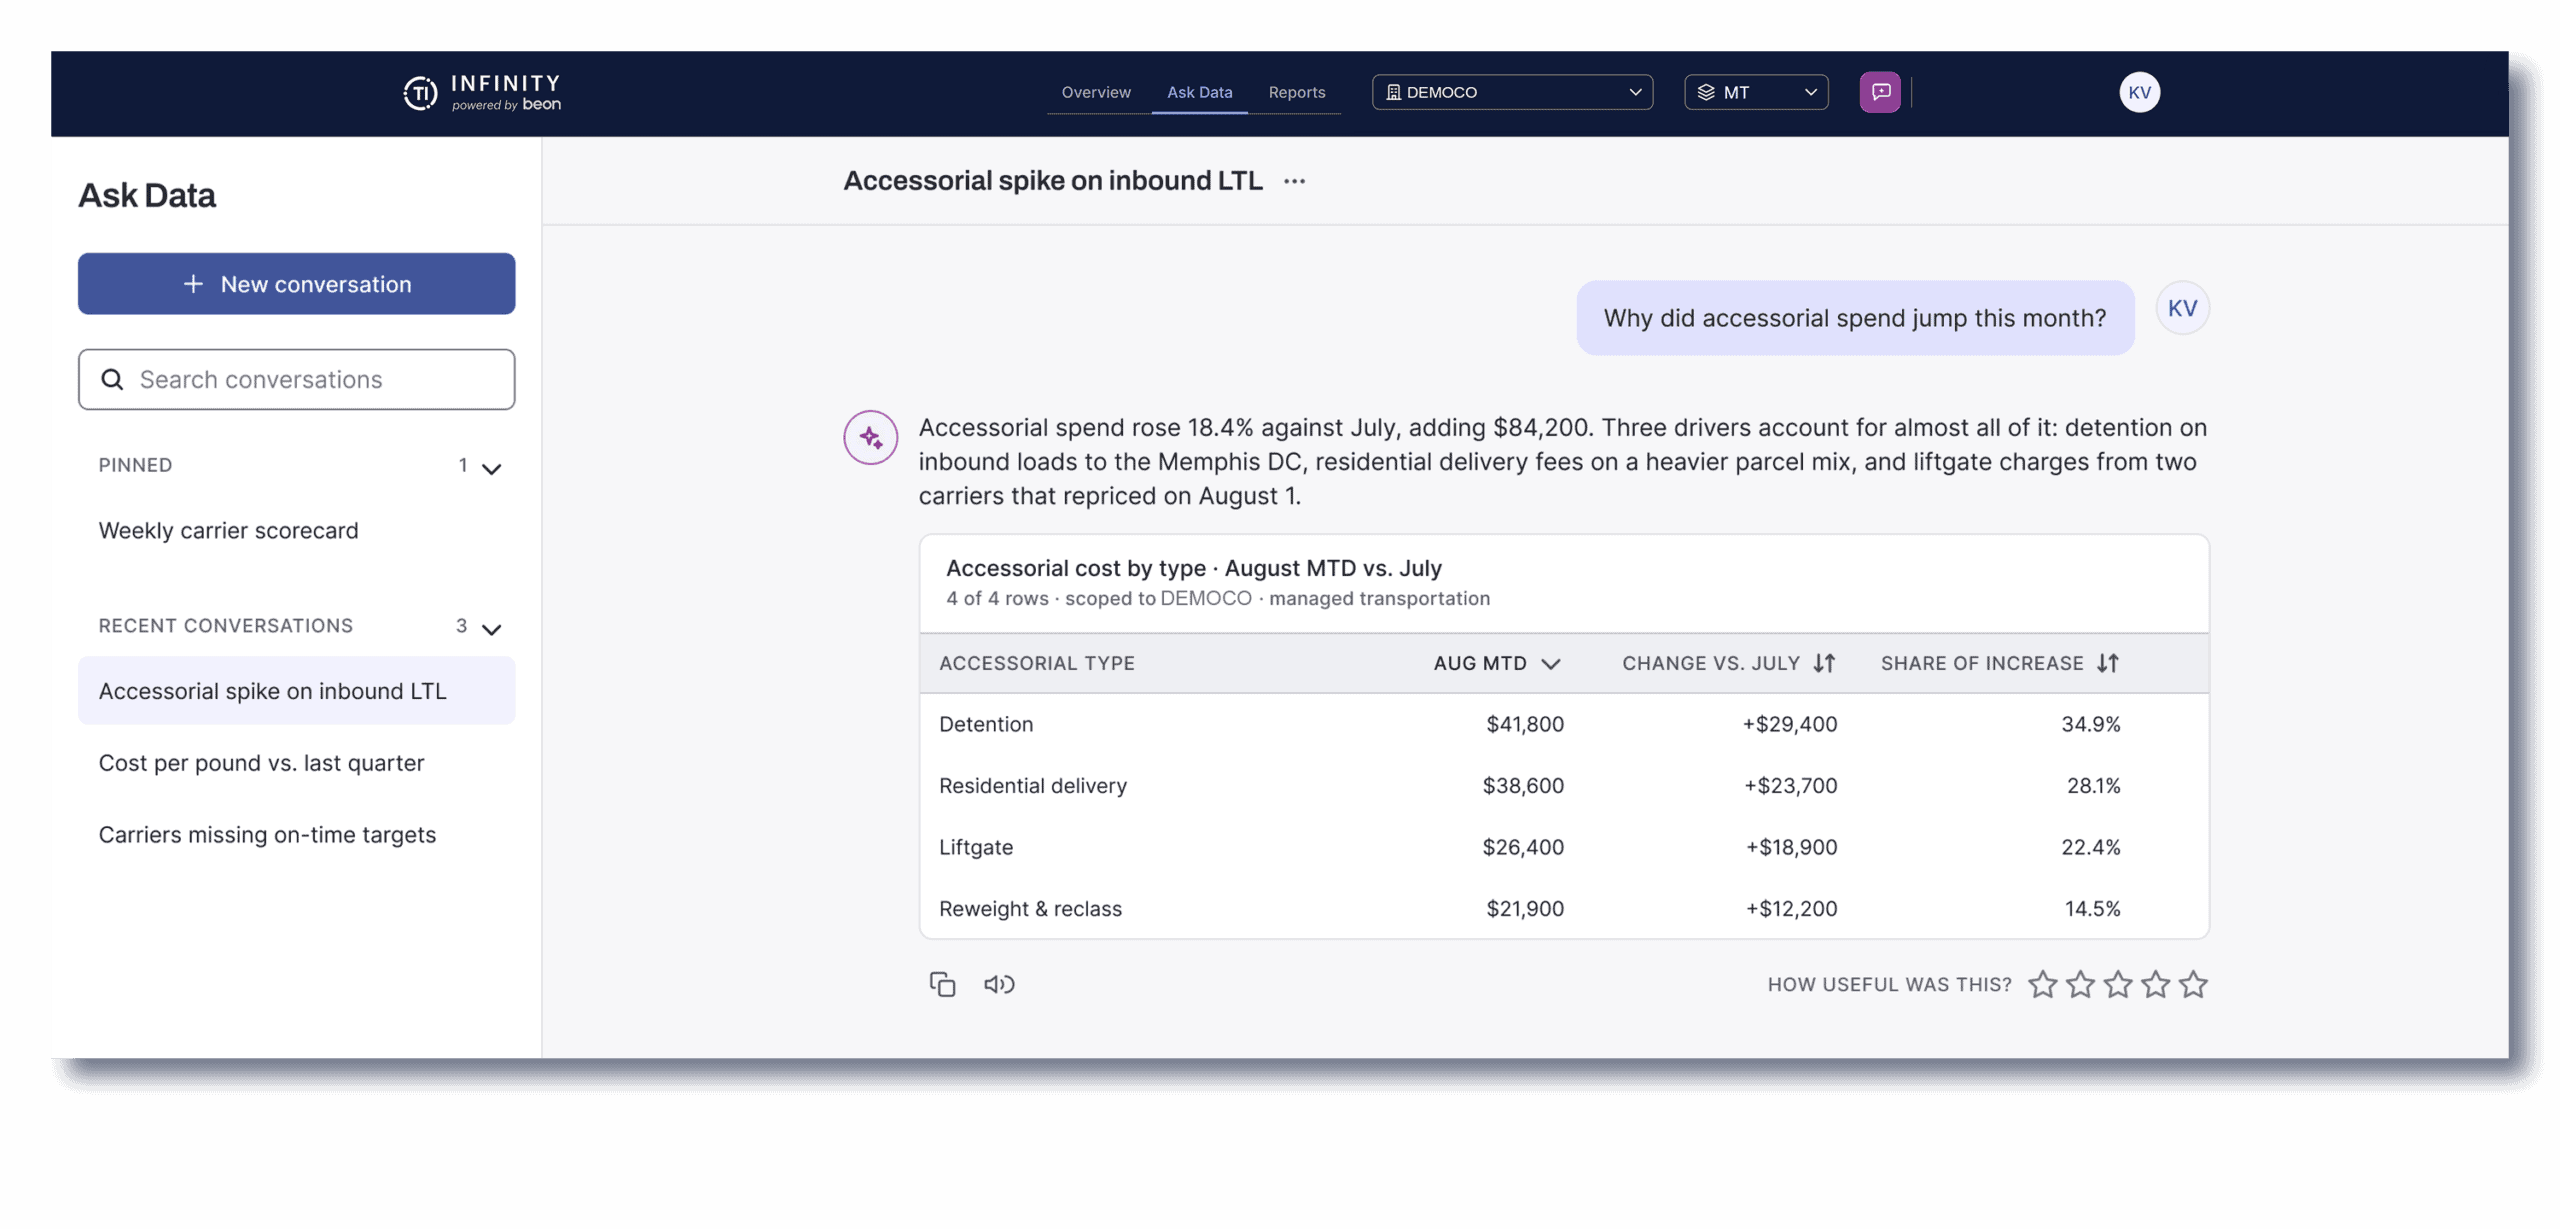Rate response three stars

2117,984
